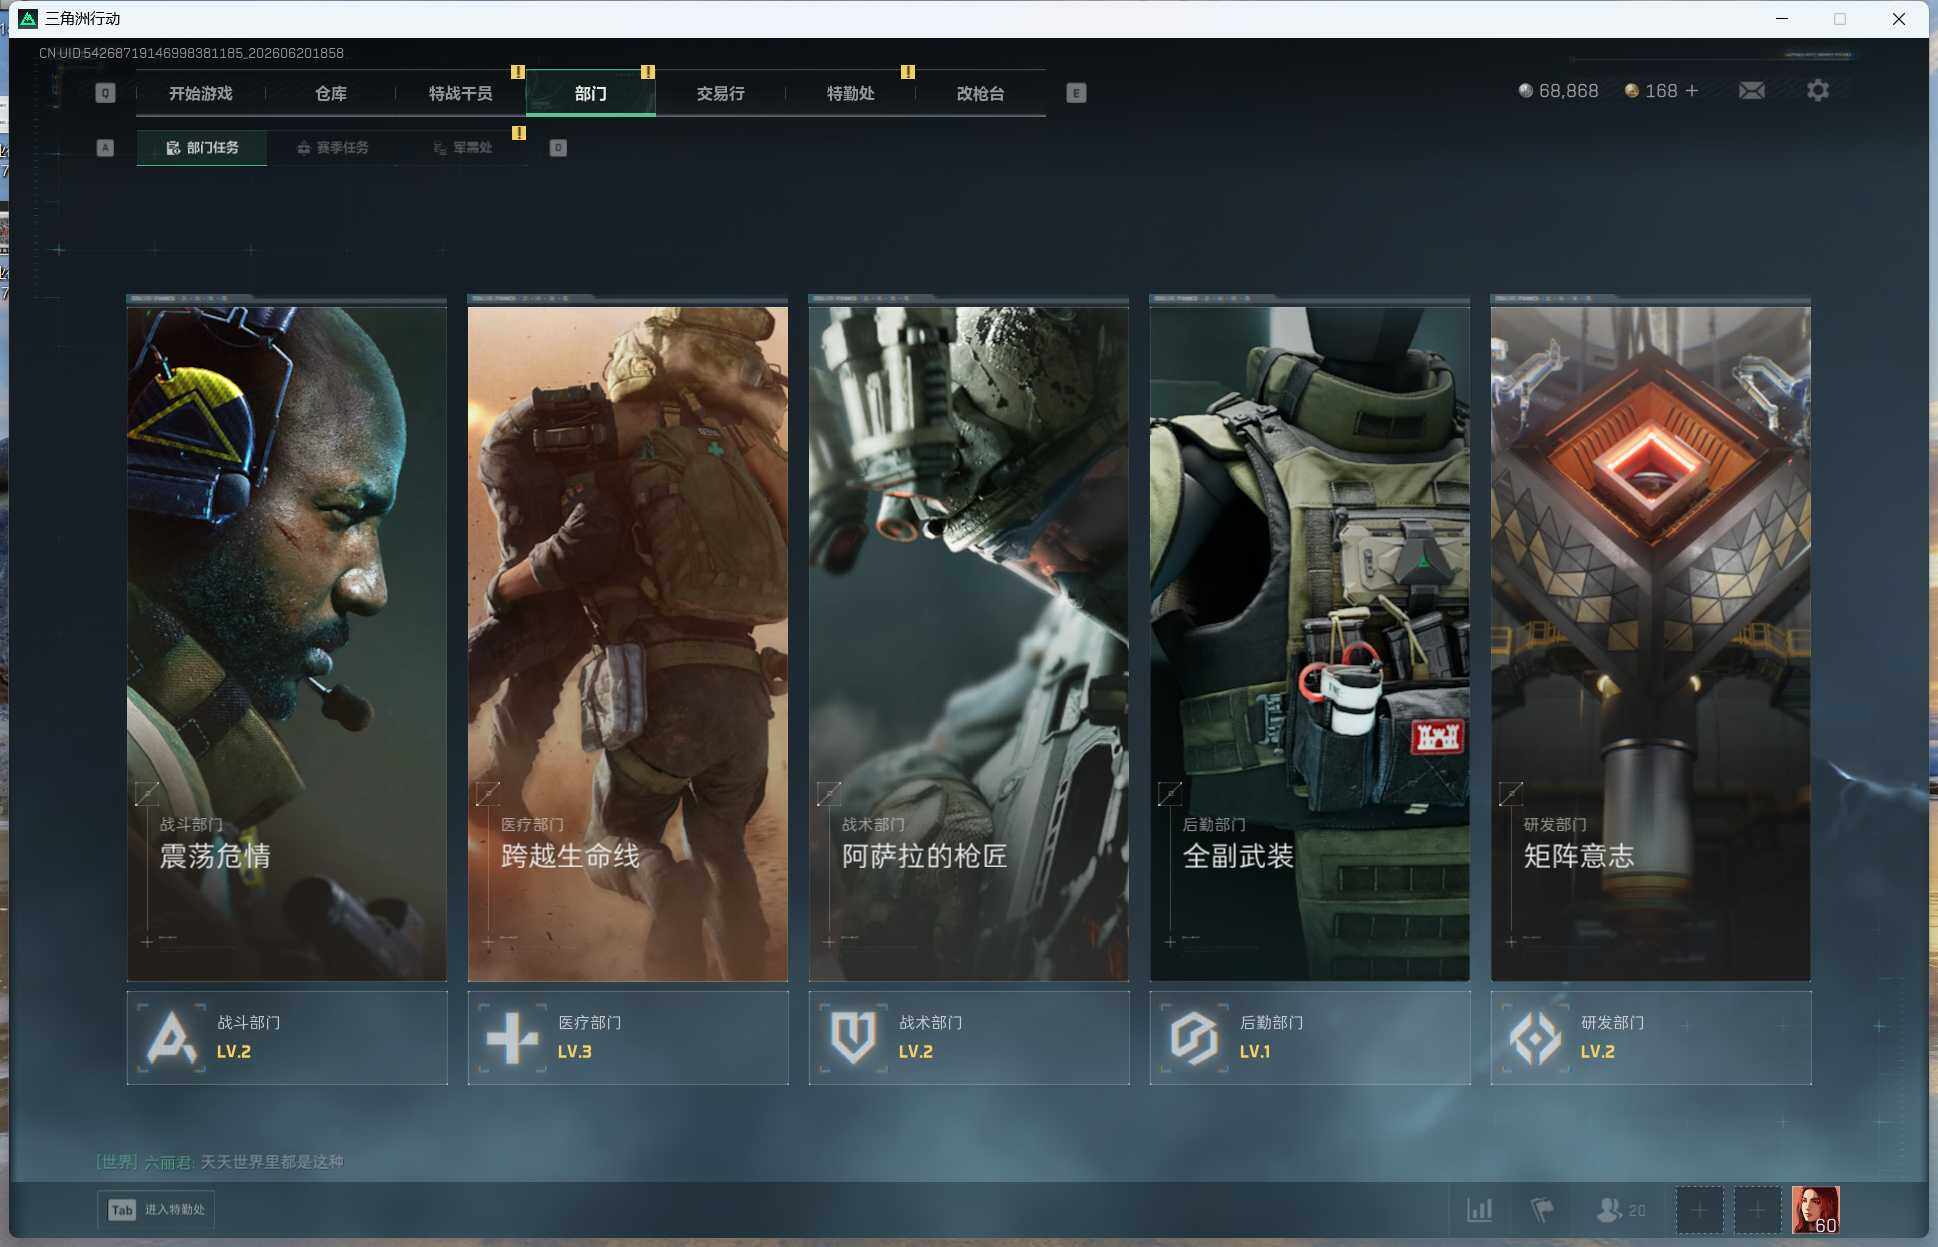The width and height of the screenshot is (1938, 1247).
Task: Switch to the 开始游戏 tab
Action: pos(200,93)
